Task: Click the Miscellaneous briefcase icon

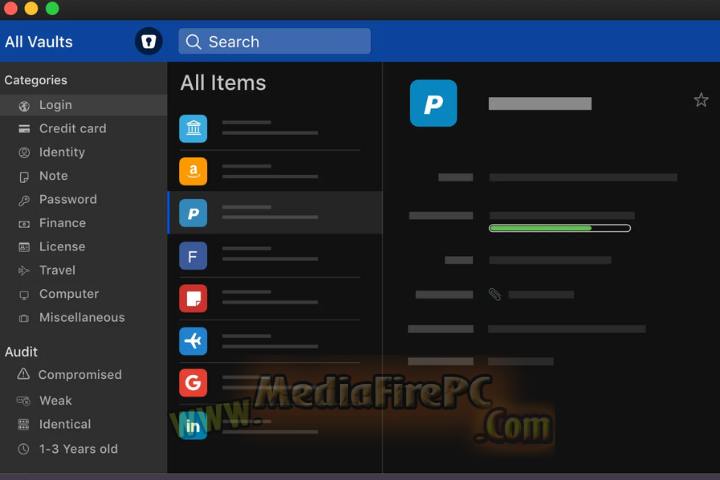Action: click(24, 318)
